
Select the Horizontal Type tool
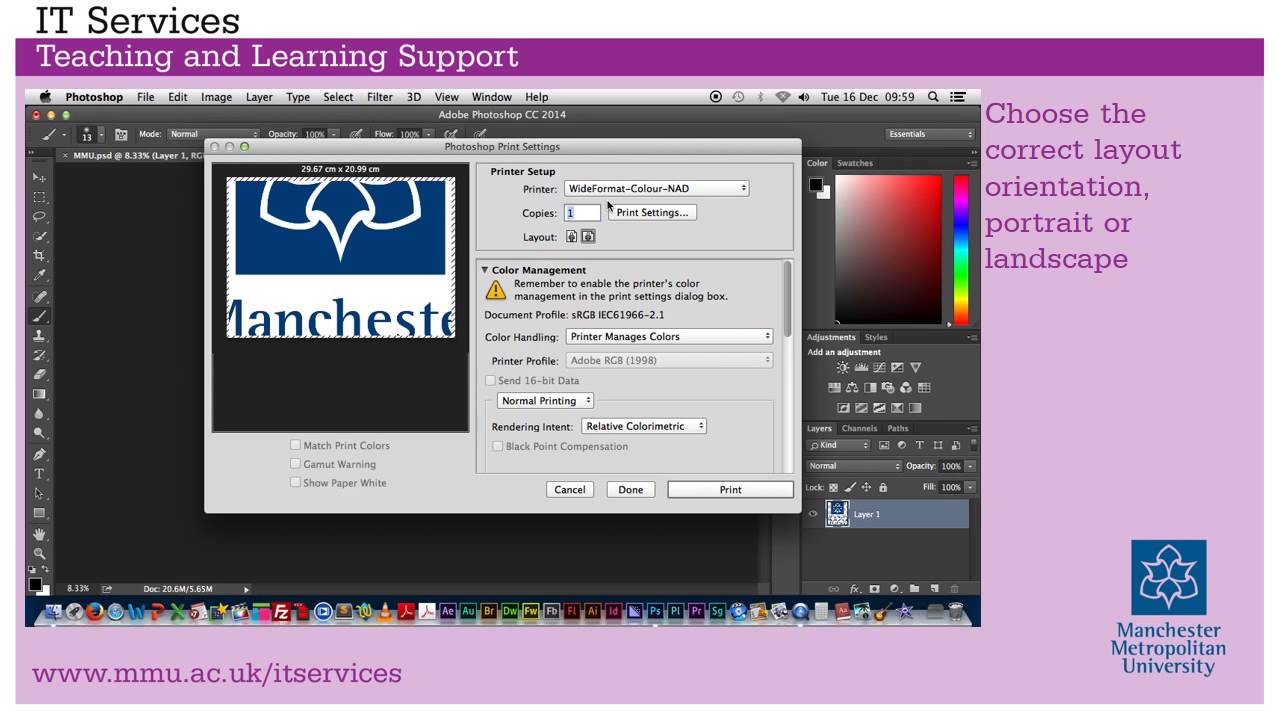(x=40, y=473)
